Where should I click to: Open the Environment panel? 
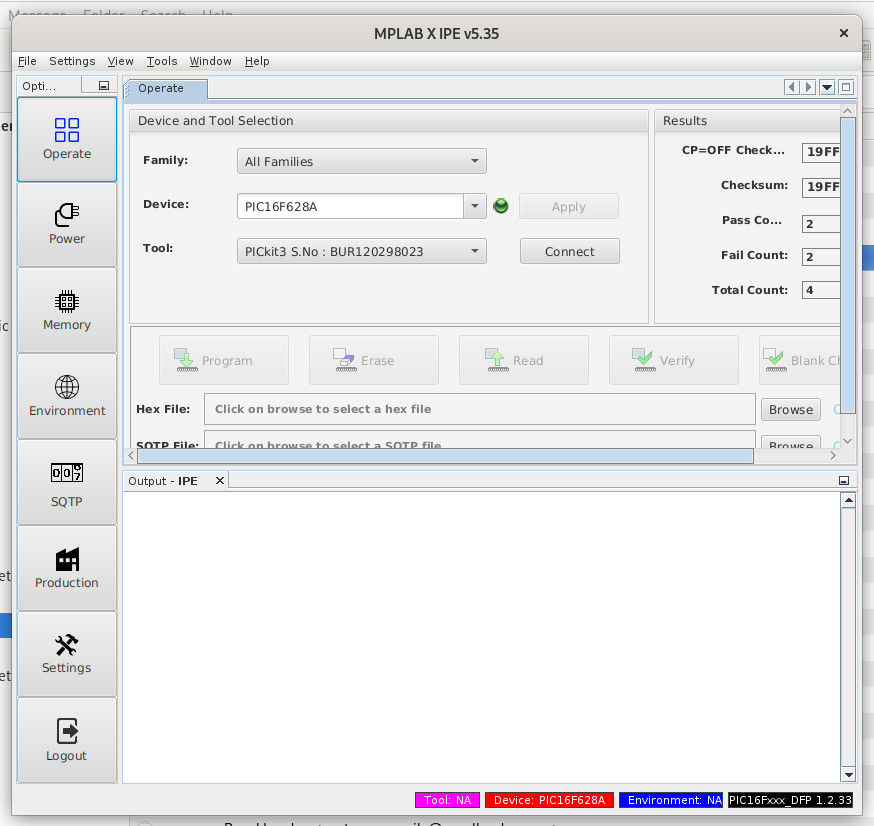[x=67, y=396]
